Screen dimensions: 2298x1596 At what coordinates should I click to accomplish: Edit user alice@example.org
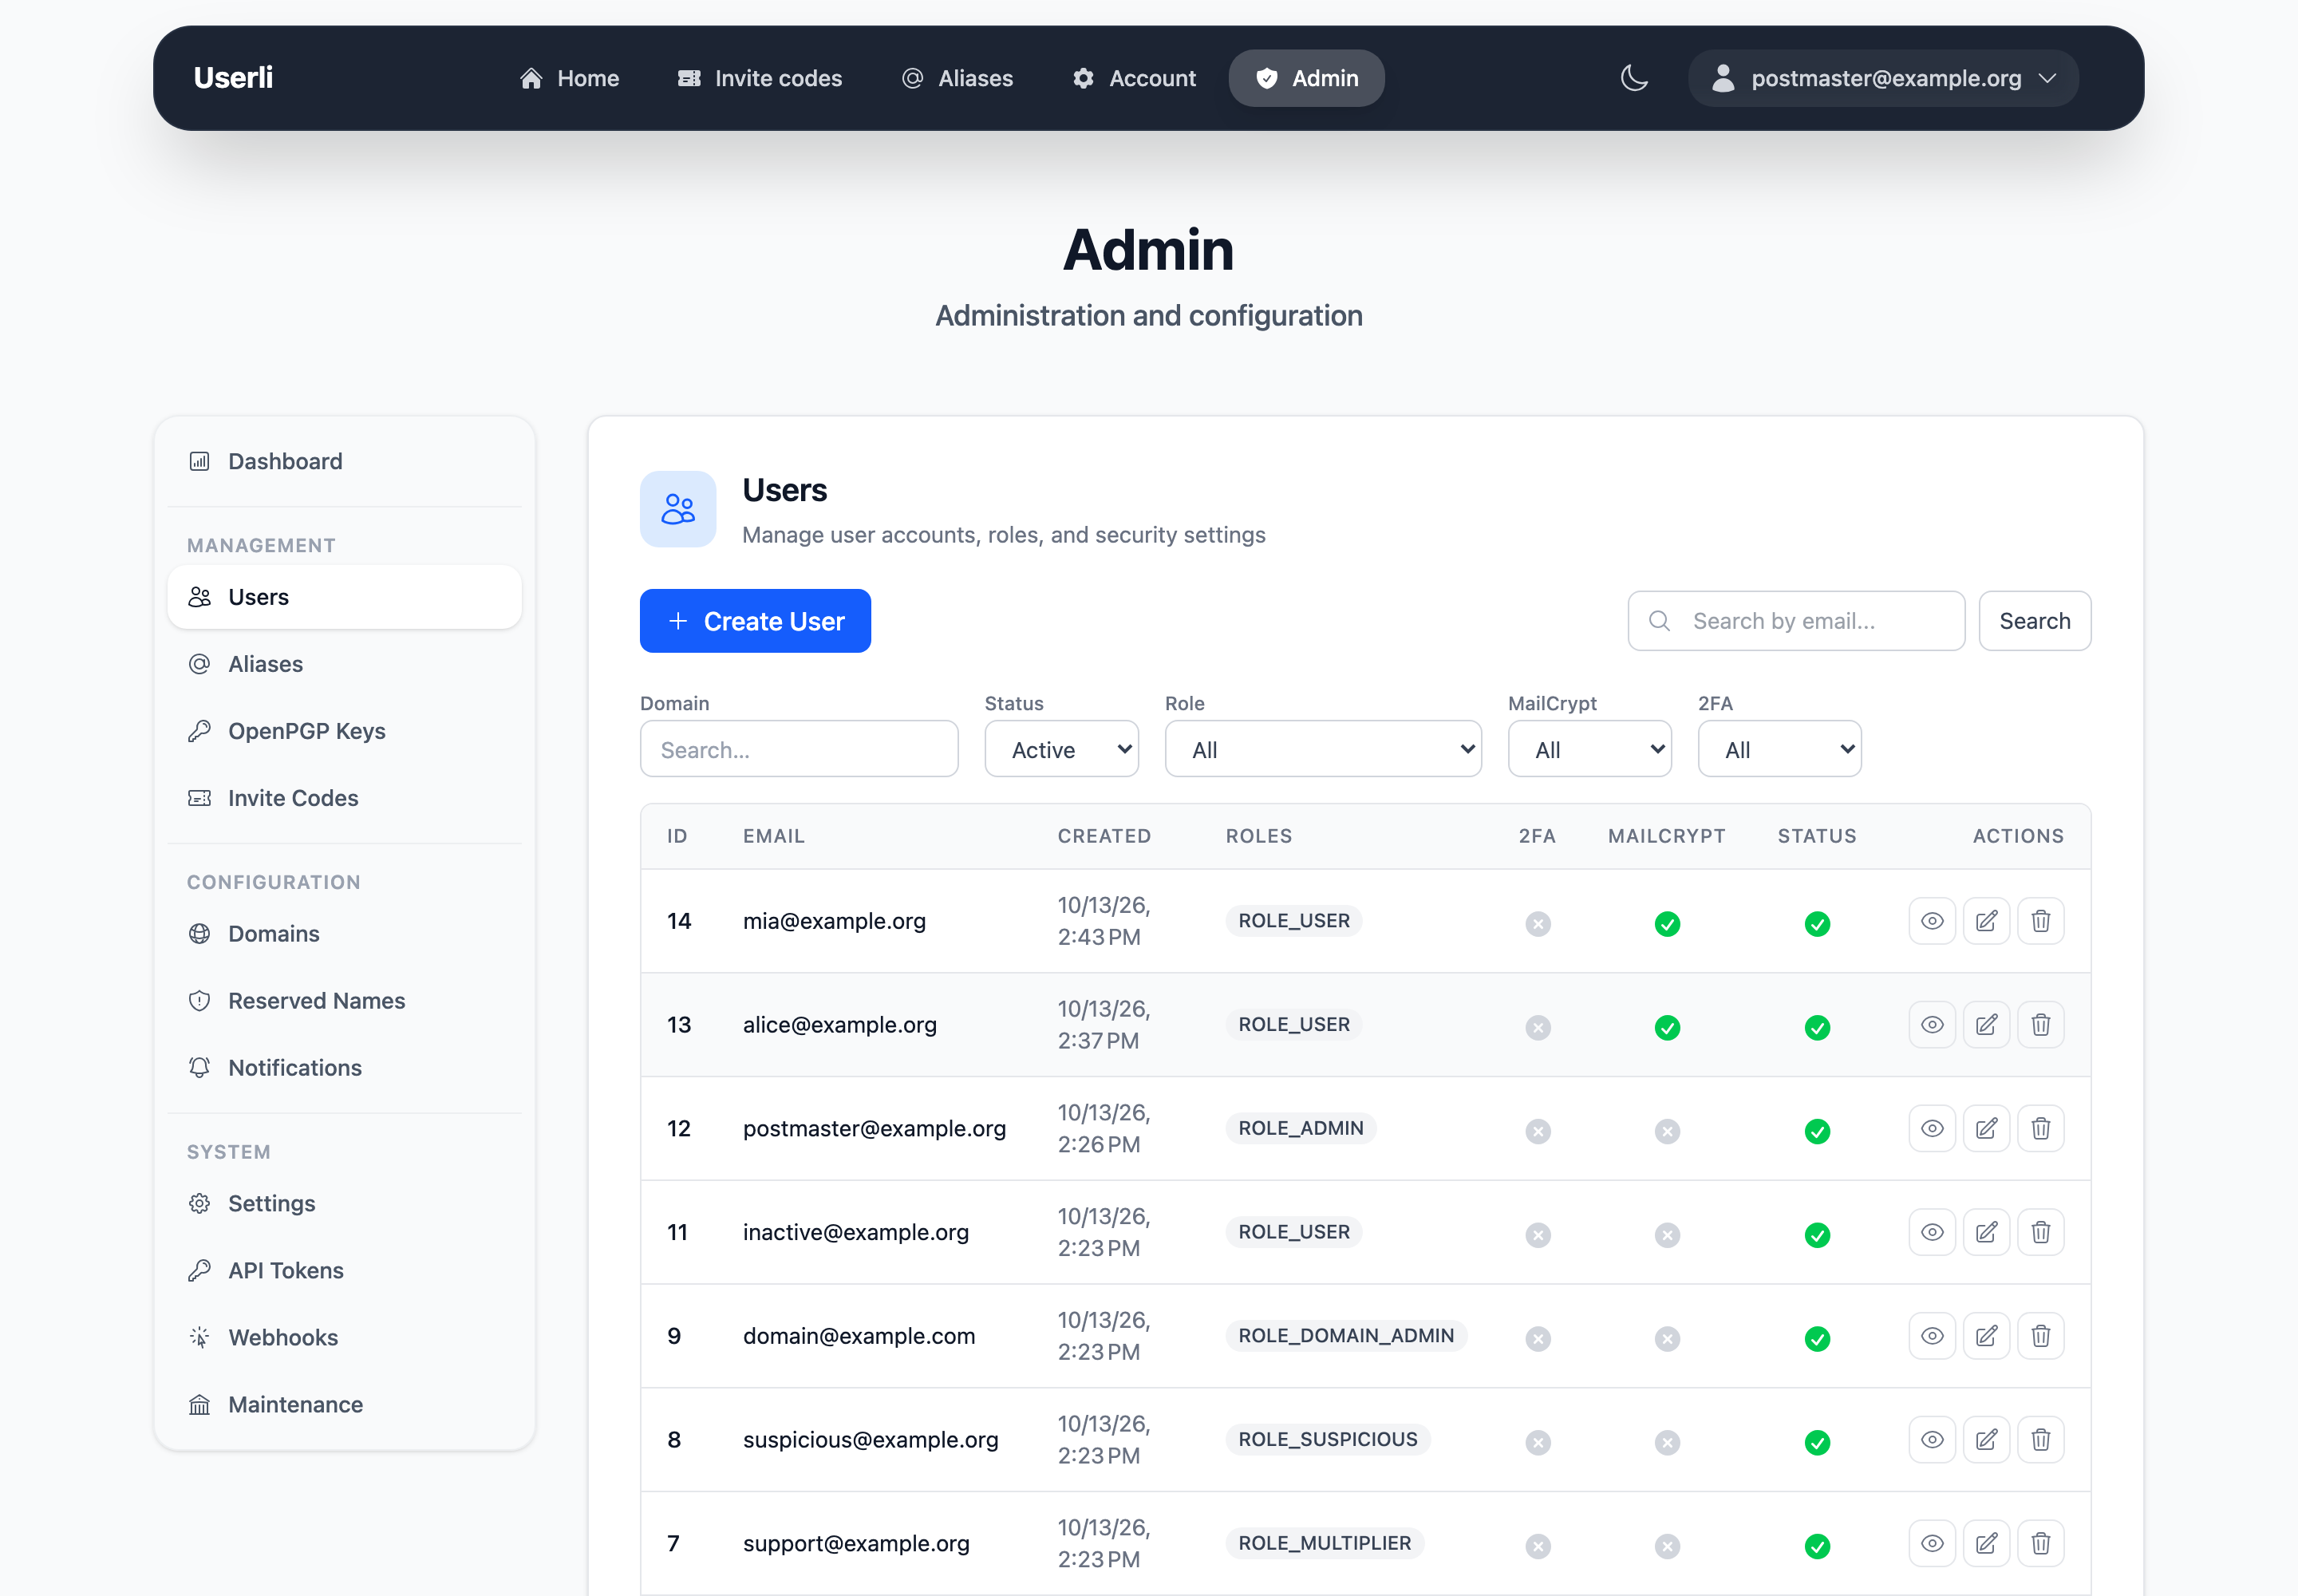pyautogui.click(x=1986, y=1025)
